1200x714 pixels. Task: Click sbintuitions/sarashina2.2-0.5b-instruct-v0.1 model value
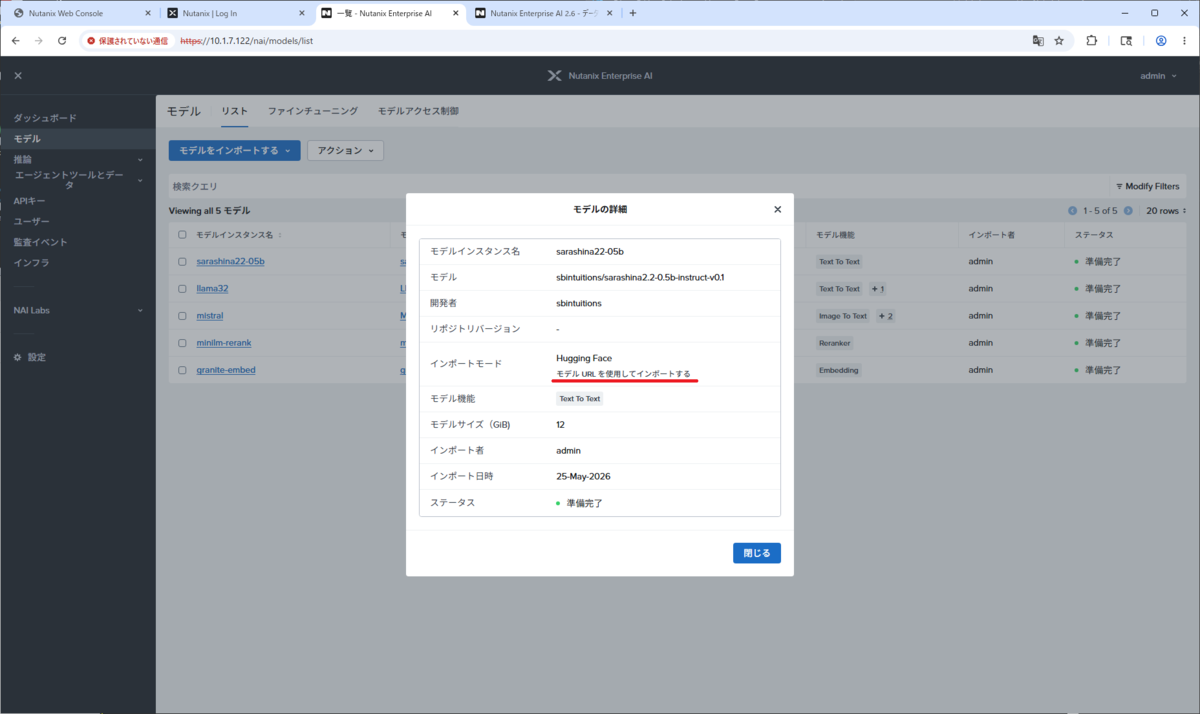point(640,277)
